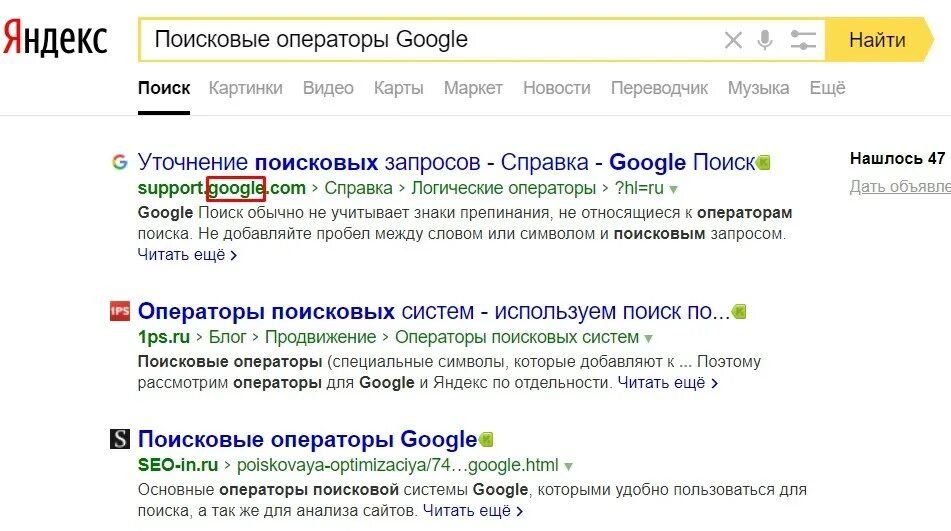Viewport: 951px width, 531px height.
Task: Open advanced search filter settings icon
Action: coord(802,40)
